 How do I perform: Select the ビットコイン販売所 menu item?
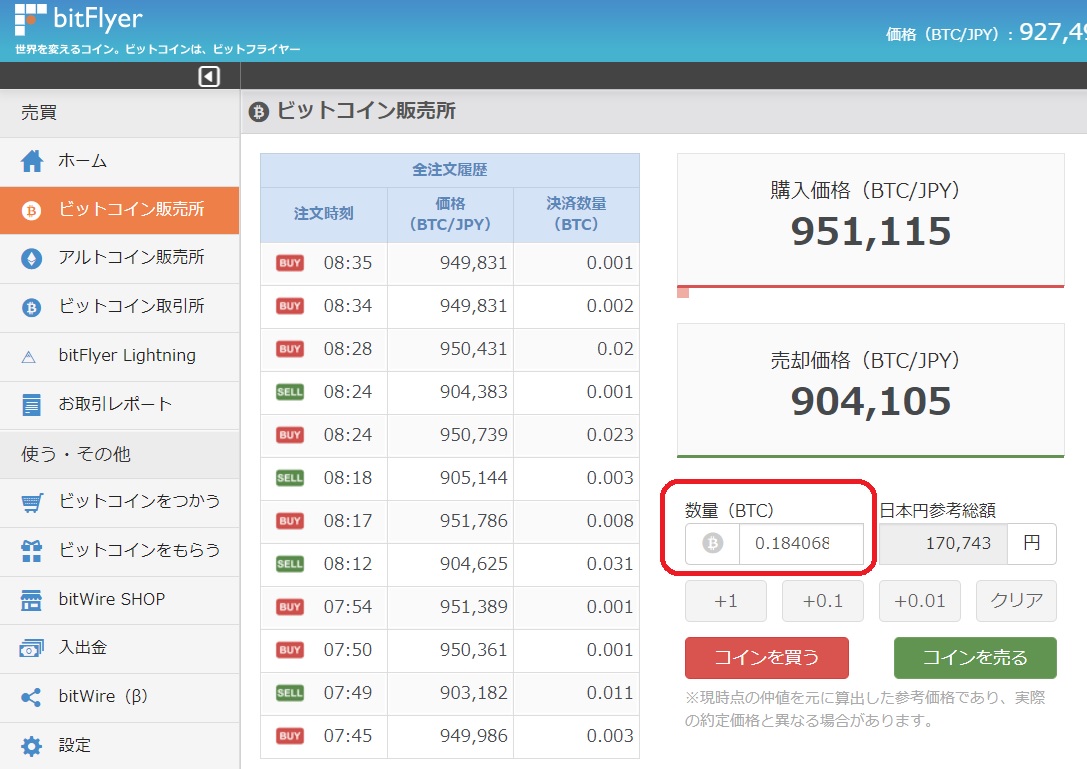point(120,211)
